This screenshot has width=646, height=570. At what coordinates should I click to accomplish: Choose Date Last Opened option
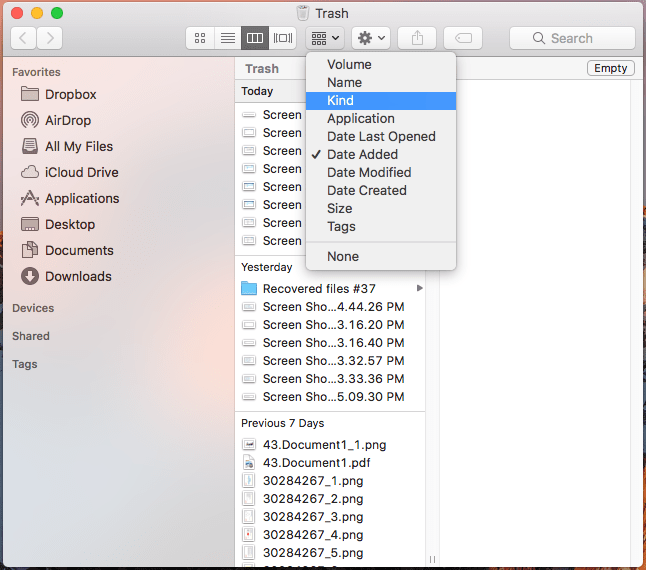point(381,136)
